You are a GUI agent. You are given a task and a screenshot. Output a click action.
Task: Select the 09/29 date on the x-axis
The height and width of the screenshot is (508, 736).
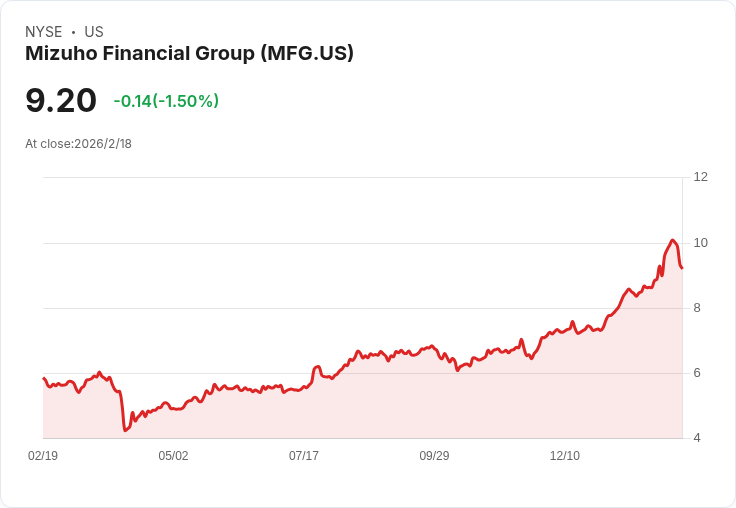click(434, 456)
